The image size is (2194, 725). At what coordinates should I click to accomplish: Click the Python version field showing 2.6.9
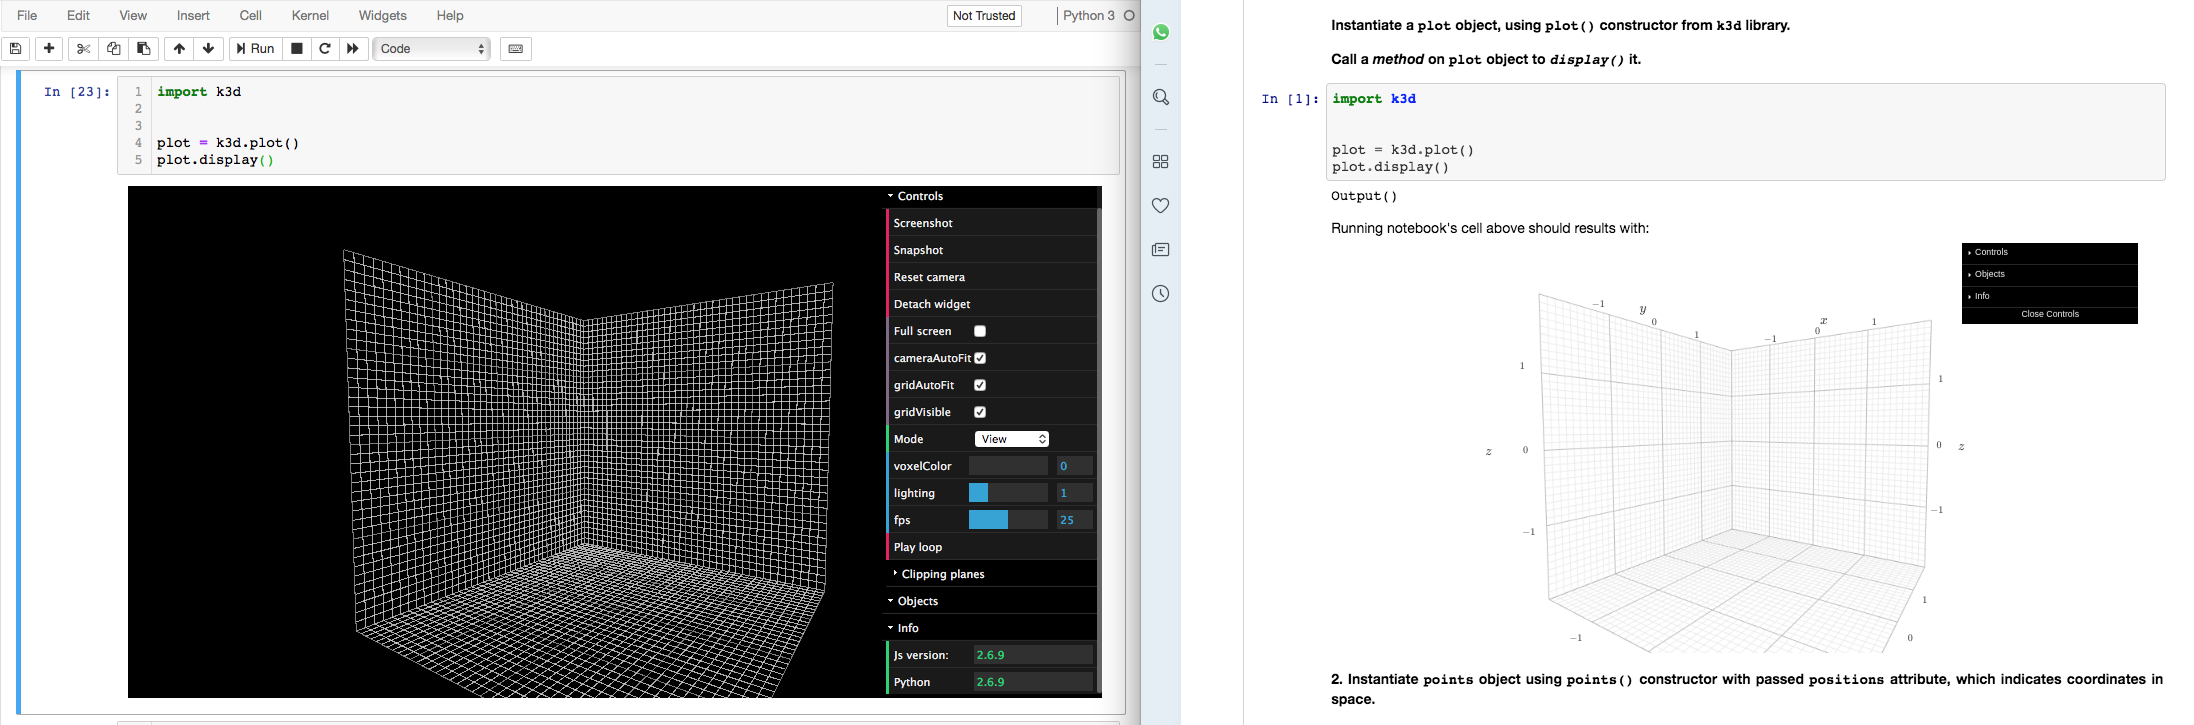[x=1033, y=682]
